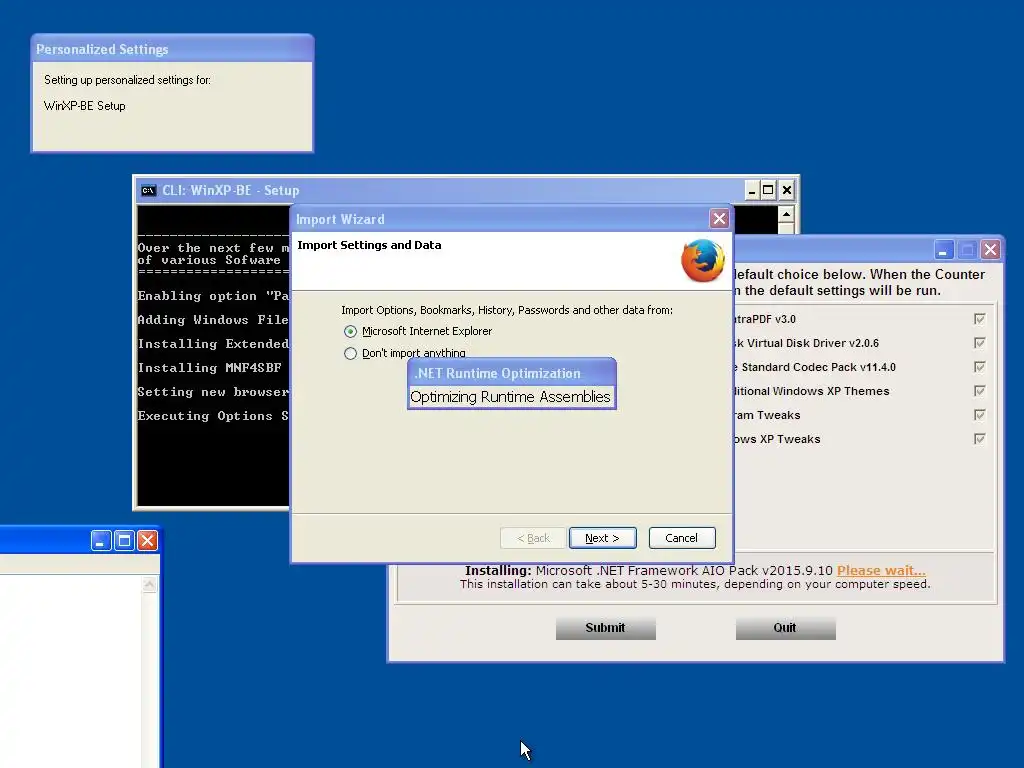1024x768 pixels.
Task: Toggle additional Windows XP Themes checkbox
Action: [979, 391]
